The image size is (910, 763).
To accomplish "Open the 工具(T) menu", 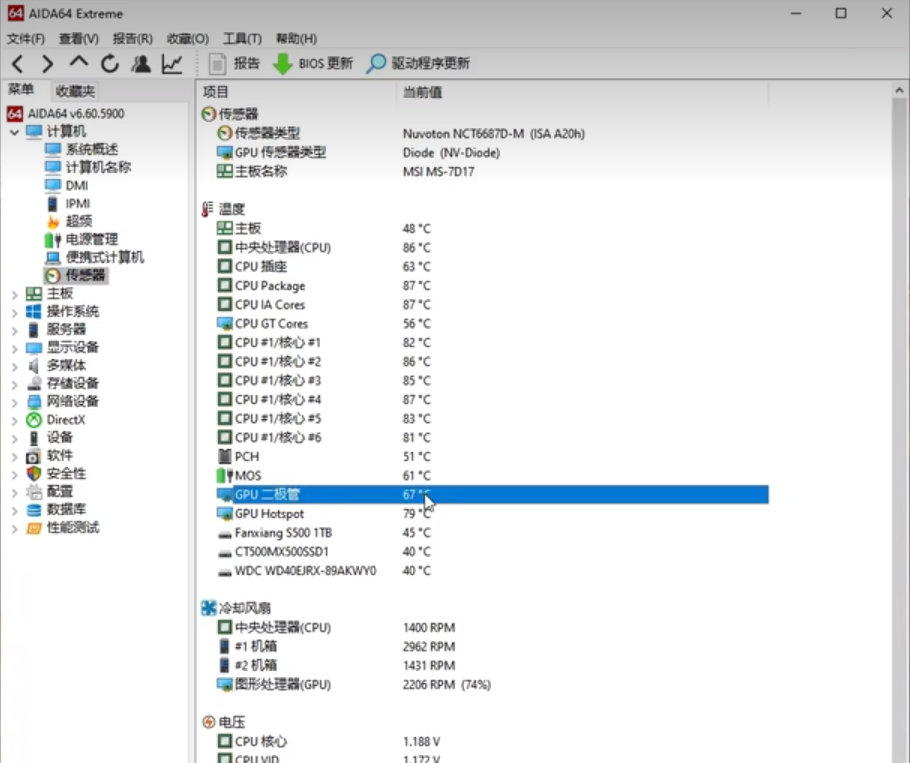I will (x=243, y=39).
